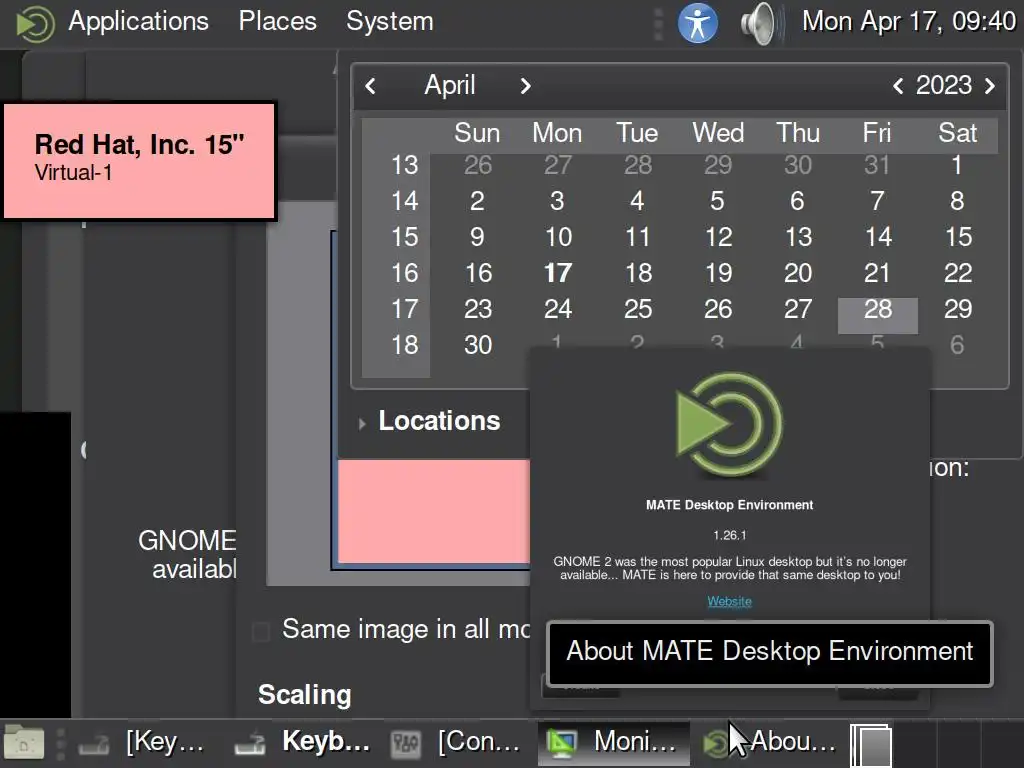
Task: Click the control center icon of [Con… entry
Action: tap(406, 743)
